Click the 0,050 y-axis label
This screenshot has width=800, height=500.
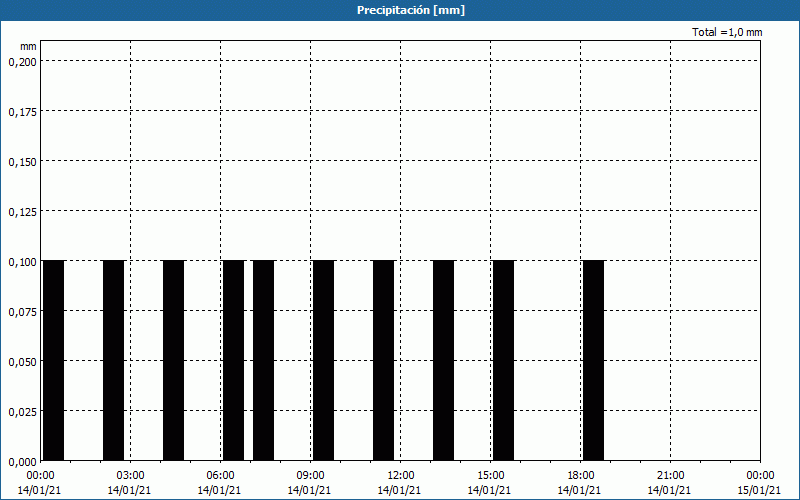[x=22, y=362]
